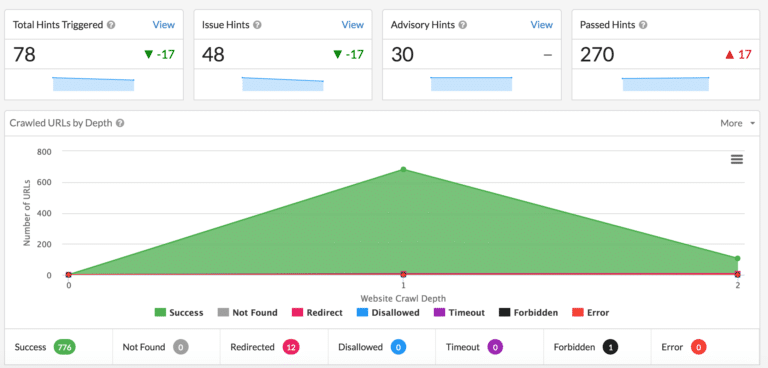
Task: Toggle Success series in chart legend
Action: (179, 313)
